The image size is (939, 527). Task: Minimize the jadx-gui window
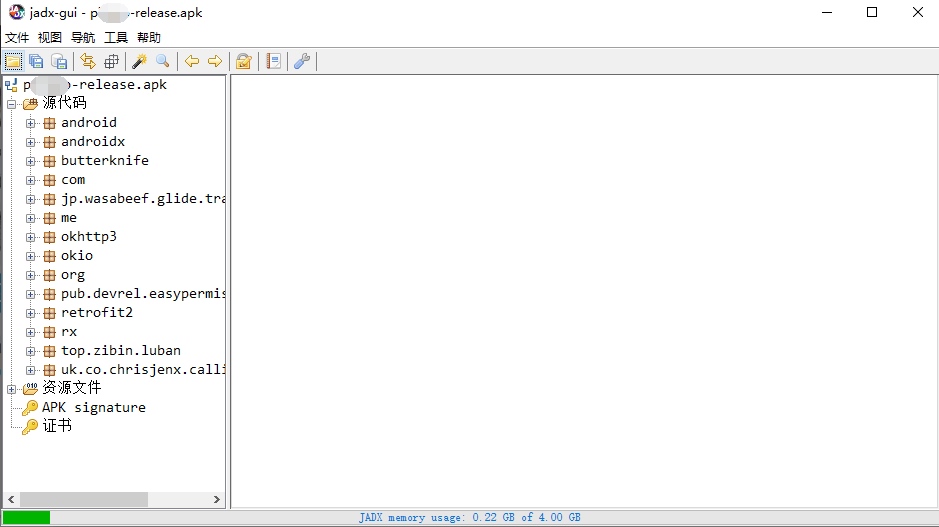[x=827, y=12]
